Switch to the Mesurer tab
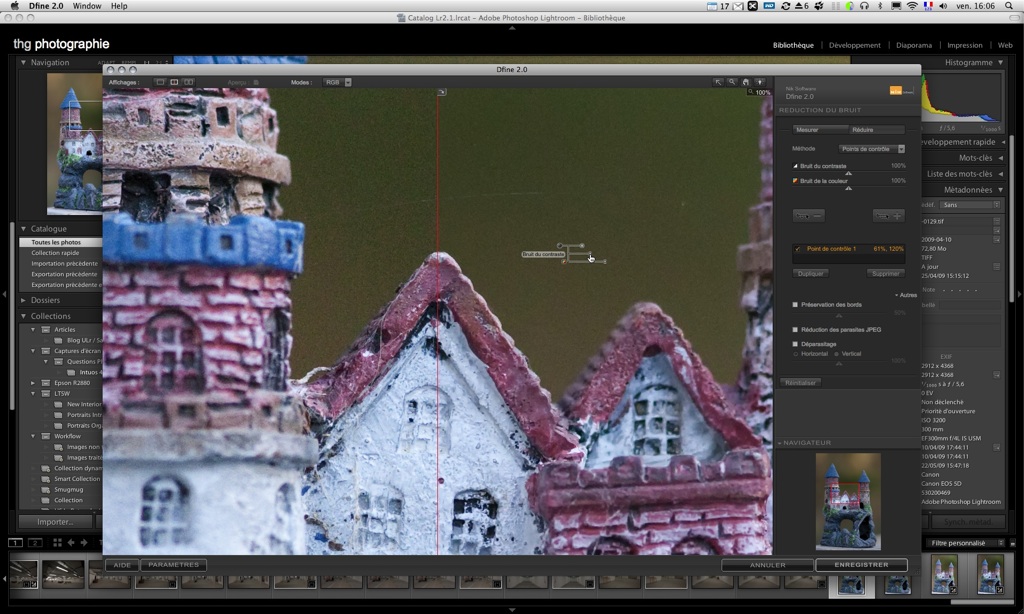This screenshot has width=1024, height=614. (x=820, y=130)
